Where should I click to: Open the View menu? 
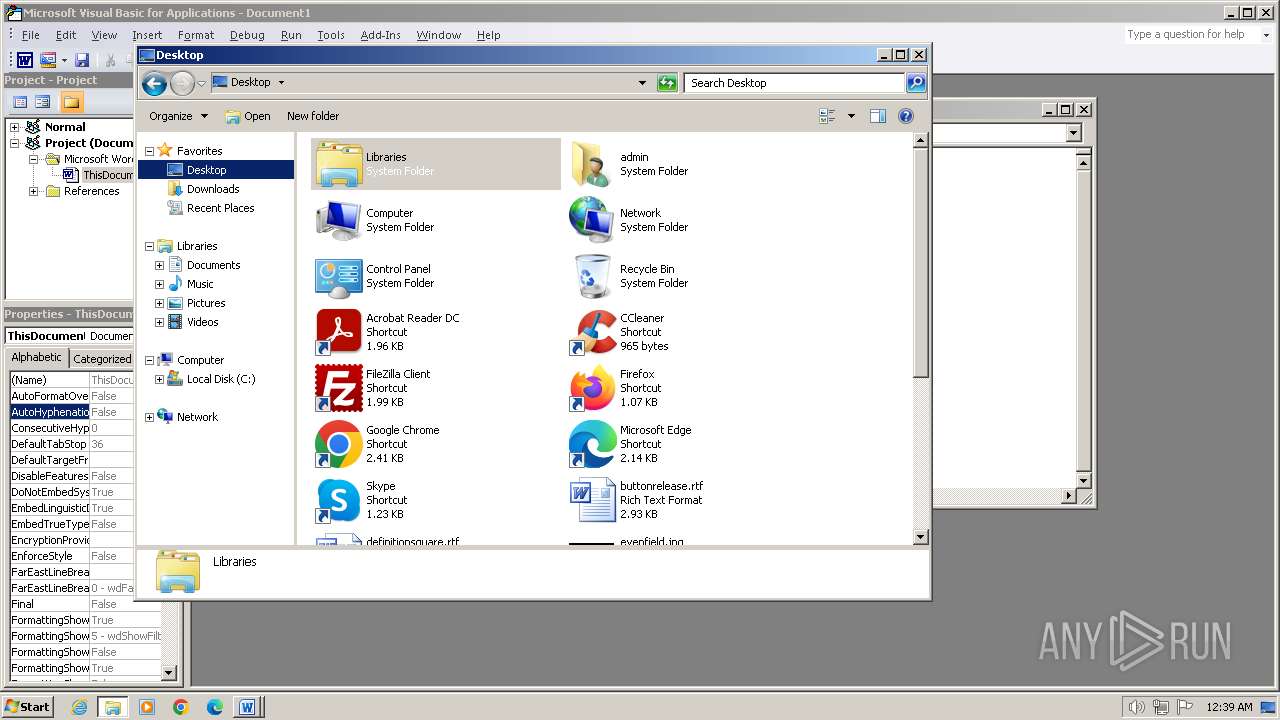click(x=104, y=35)
